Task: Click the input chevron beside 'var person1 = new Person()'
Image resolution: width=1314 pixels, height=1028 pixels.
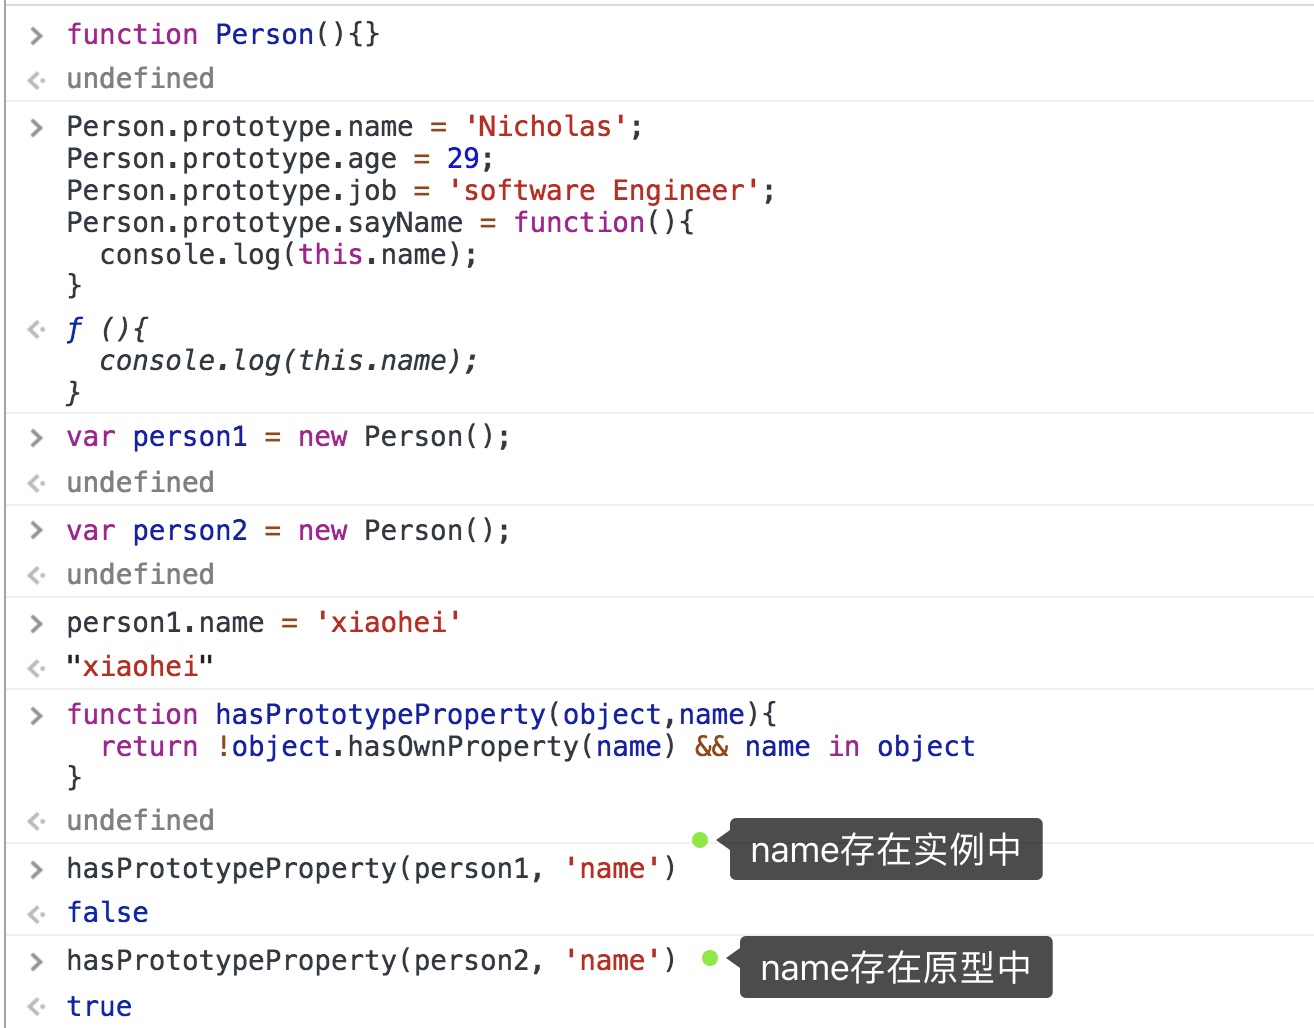Action: coord(37,438)
